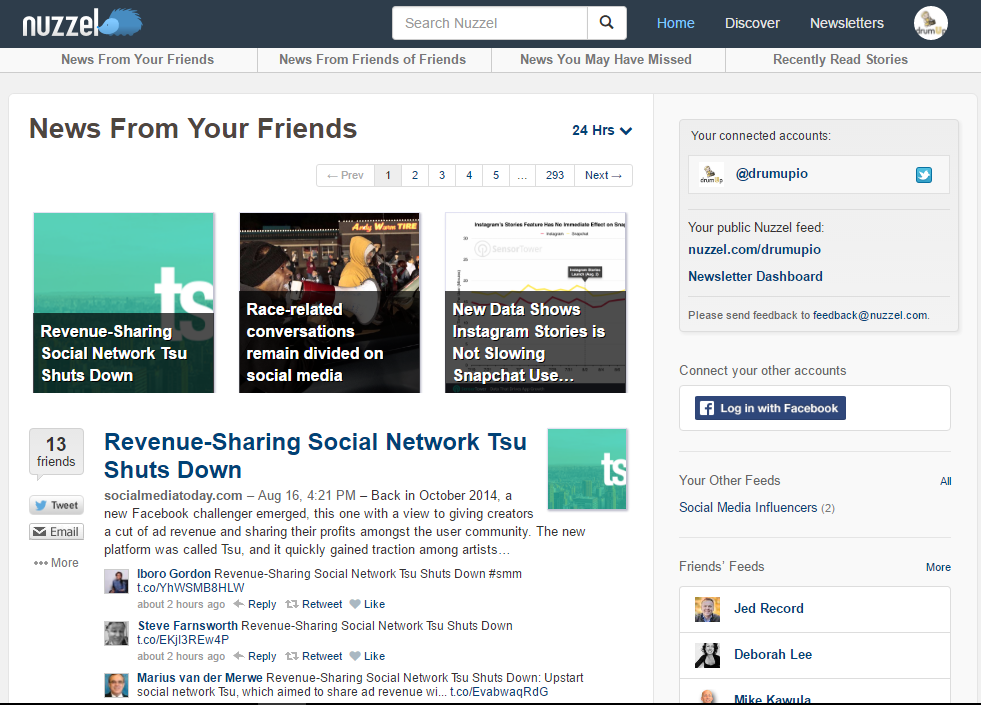
Task: Switch to News You May Have Missed tab
Action: pyautogui.click(x=606, y=59)
